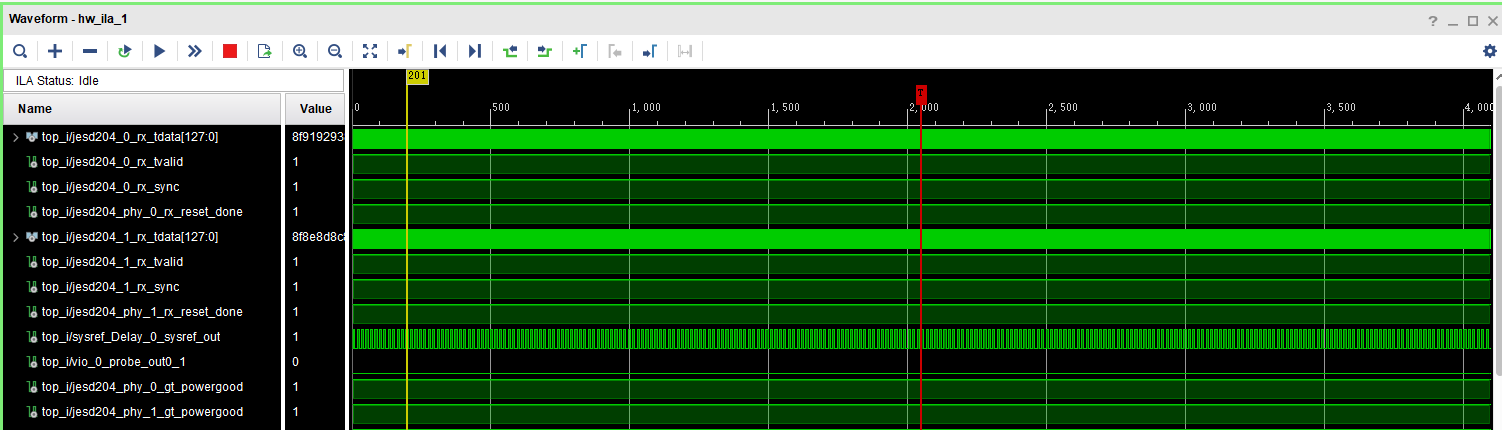The image size is (1502, 430).
Task: Run trigger for this ILA core
Action: (x=160, y=51)
